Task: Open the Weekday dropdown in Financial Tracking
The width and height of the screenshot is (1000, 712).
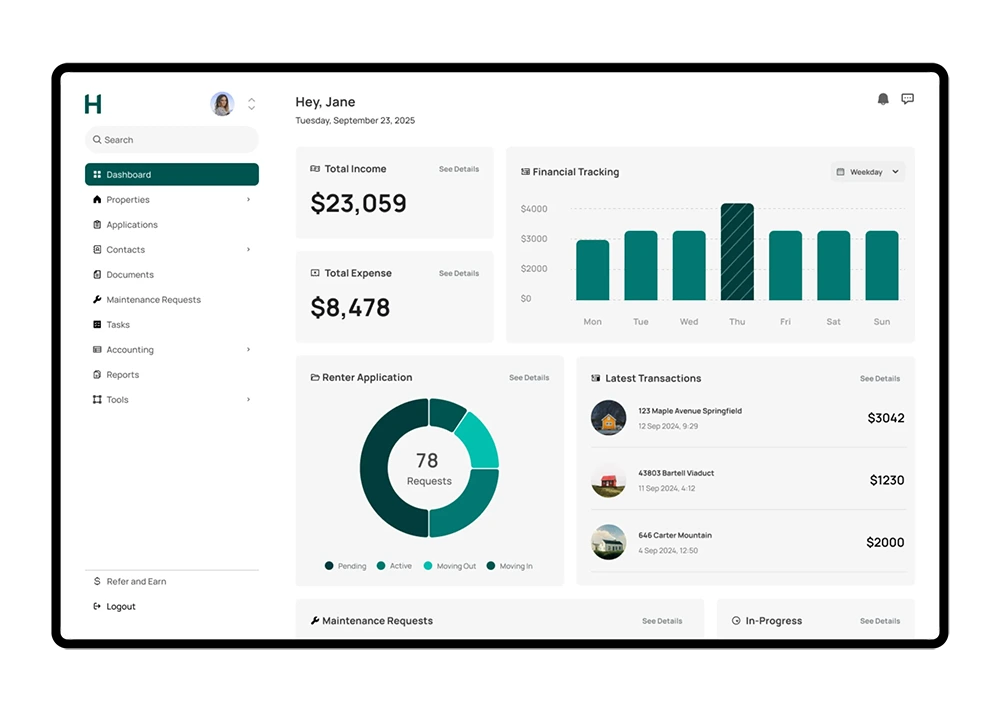Action: (868, 172)
